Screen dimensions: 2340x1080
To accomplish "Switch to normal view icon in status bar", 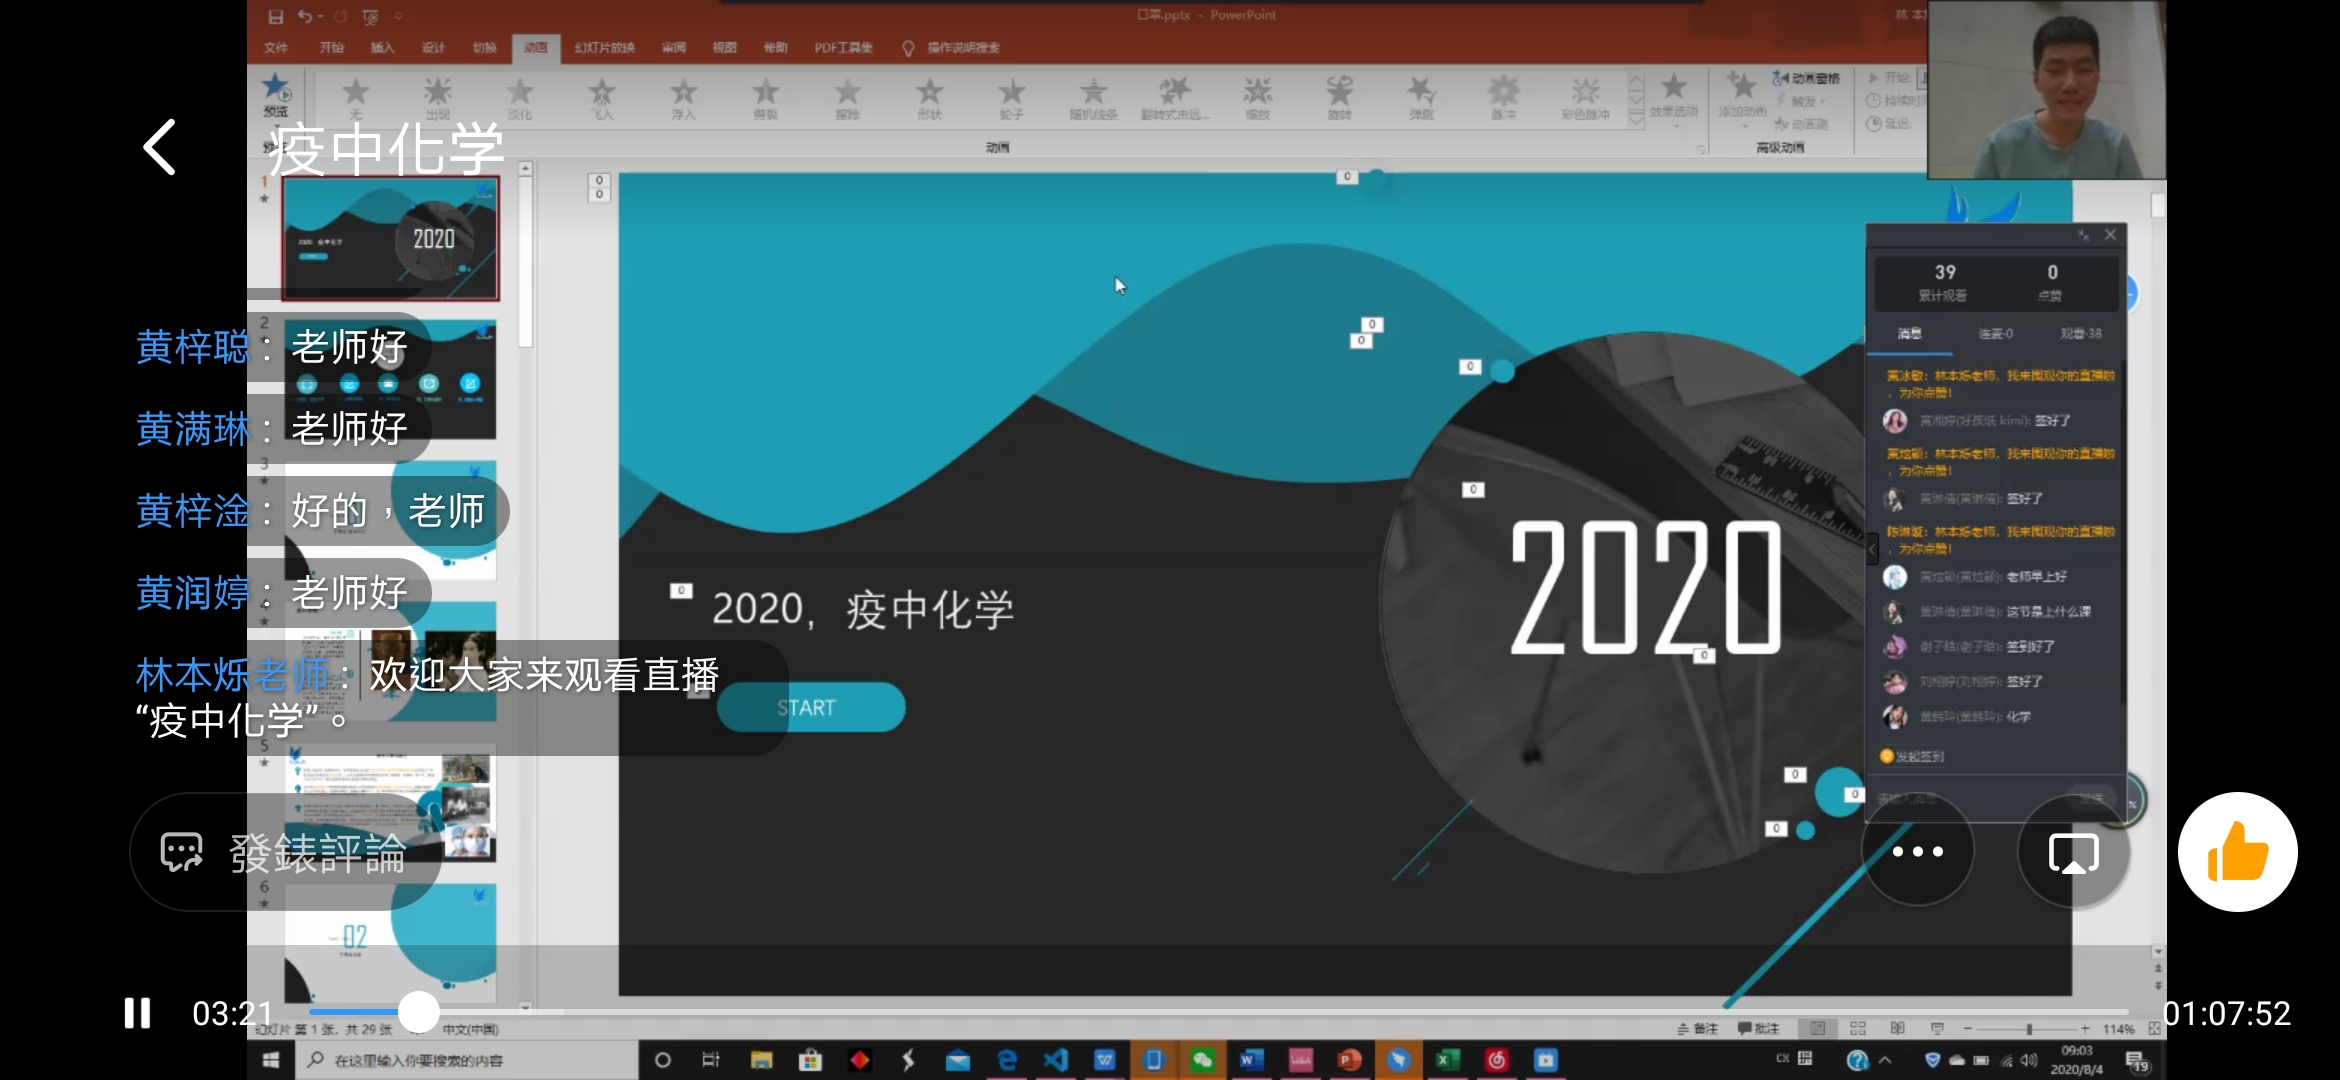I will click(x=1818, y=1029).
